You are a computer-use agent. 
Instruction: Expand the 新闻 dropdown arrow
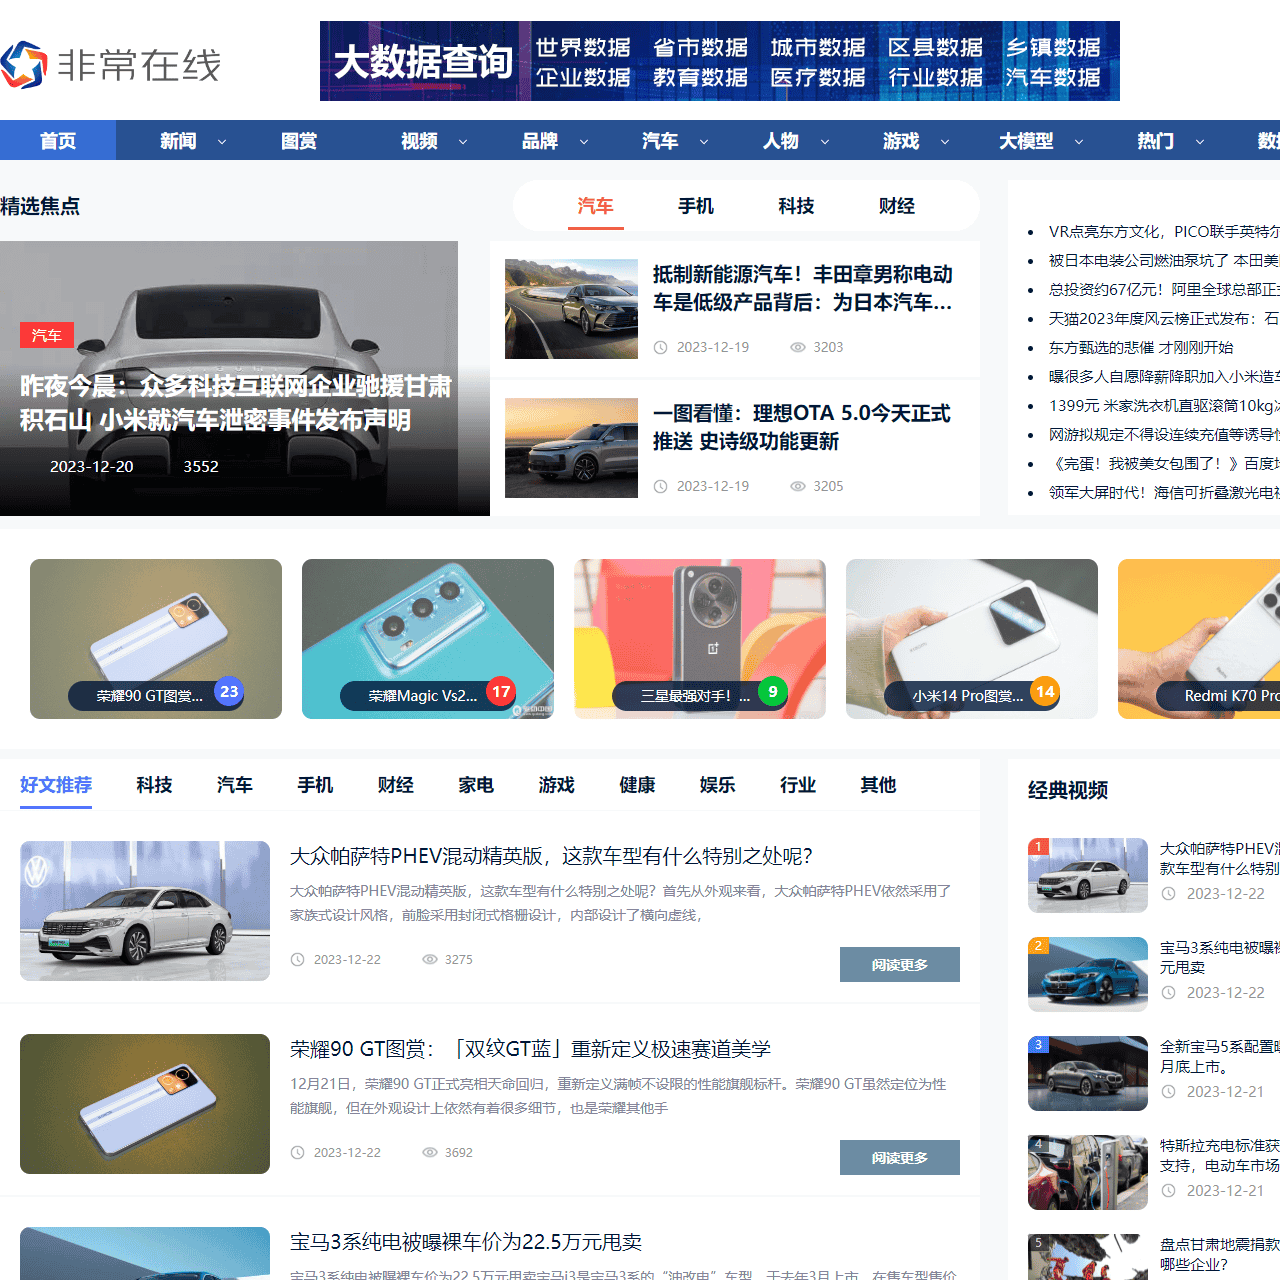tap(222, 142)
